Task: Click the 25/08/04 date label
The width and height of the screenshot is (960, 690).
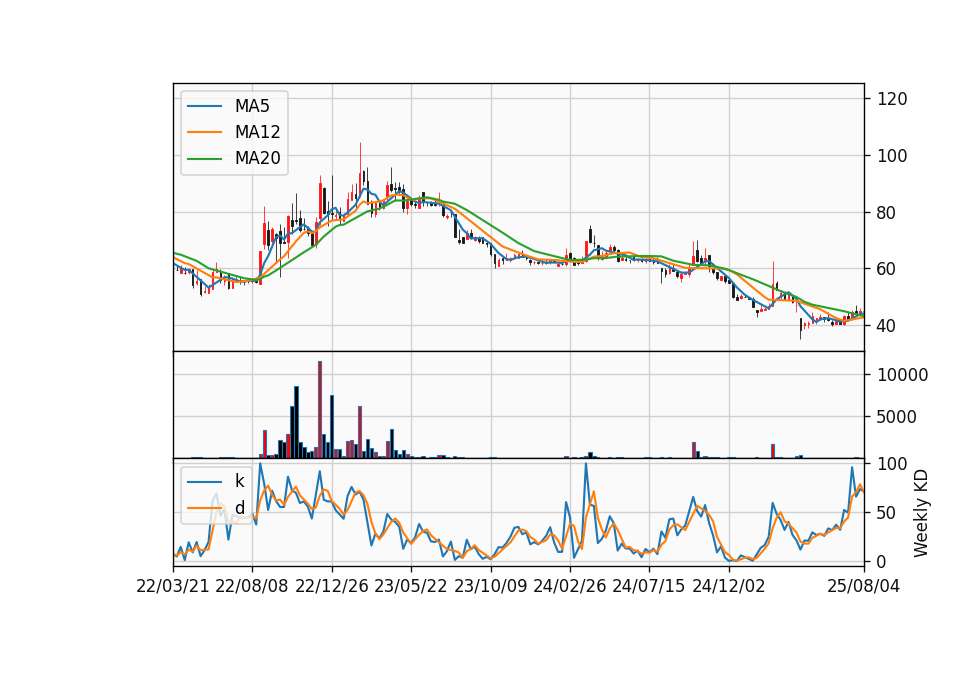Action: (x=863, y=586)
